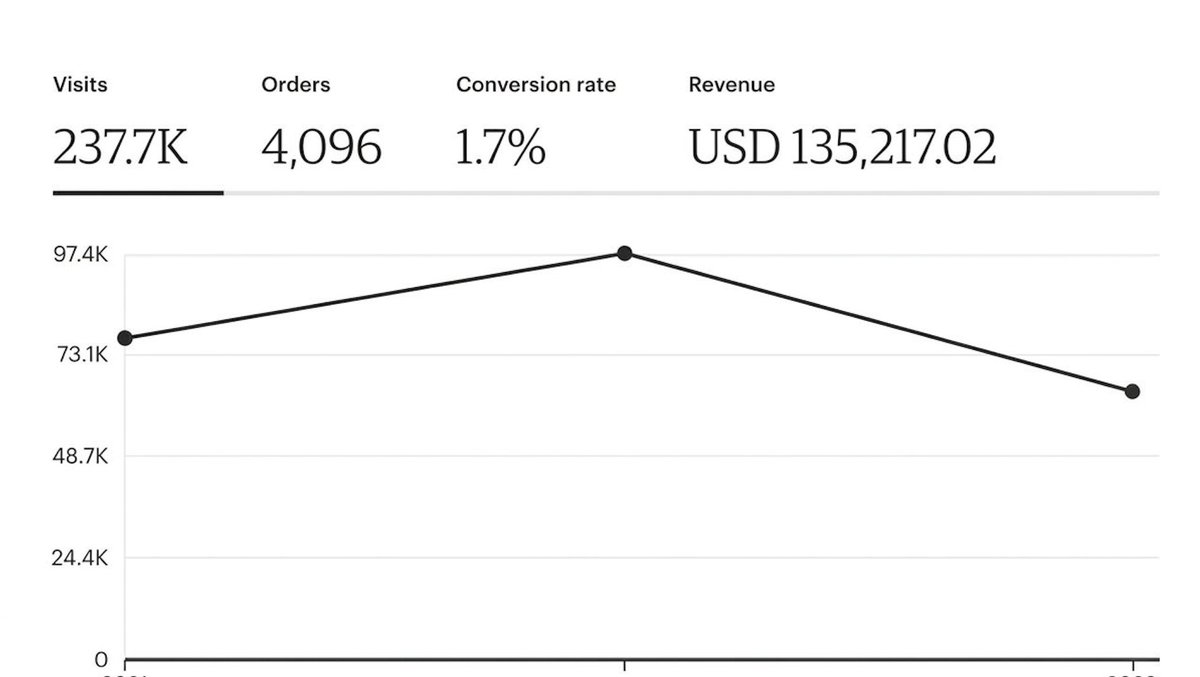Click the 1.7% conversion value
This screenshot has width=1200, height=677.
pos(501,148)
